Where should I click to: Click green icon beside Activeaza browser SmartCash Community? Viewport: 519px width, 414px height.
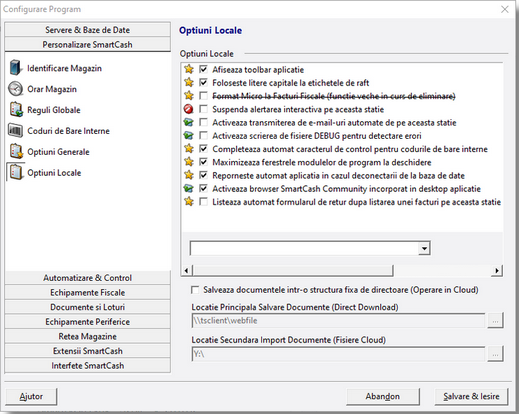coord(189,188)
